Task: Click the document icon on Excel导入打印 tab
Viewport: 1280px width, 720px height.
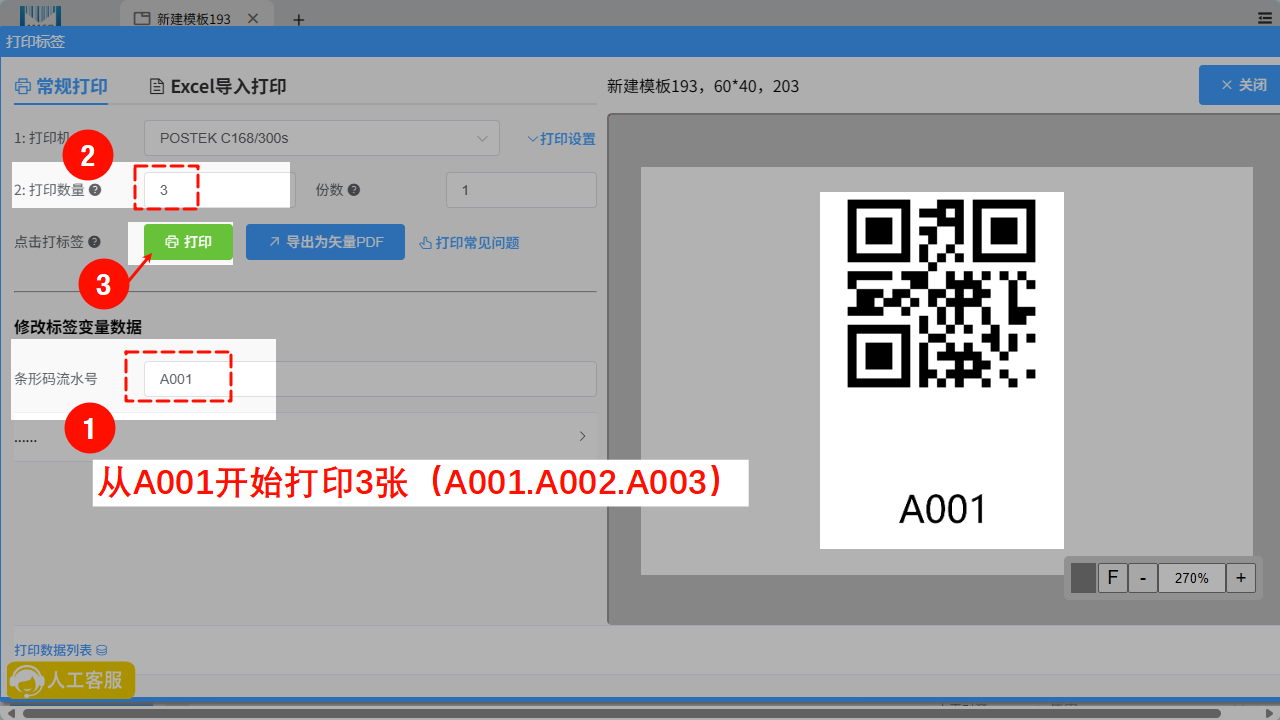Action: 156,87
